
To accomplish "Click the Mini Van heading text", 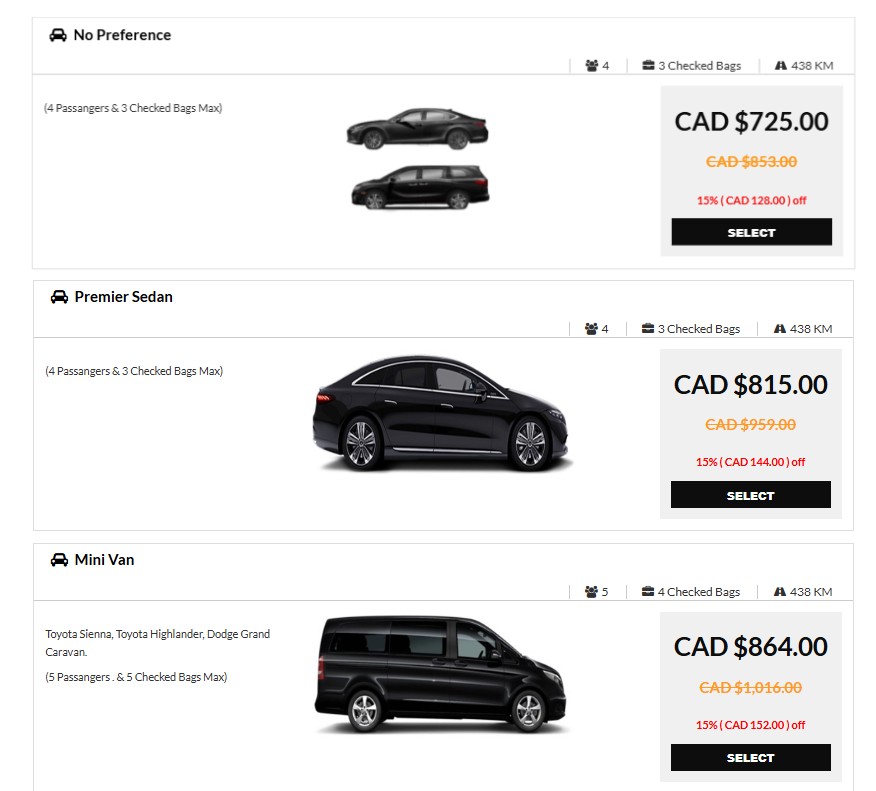I will pos(104,560).
